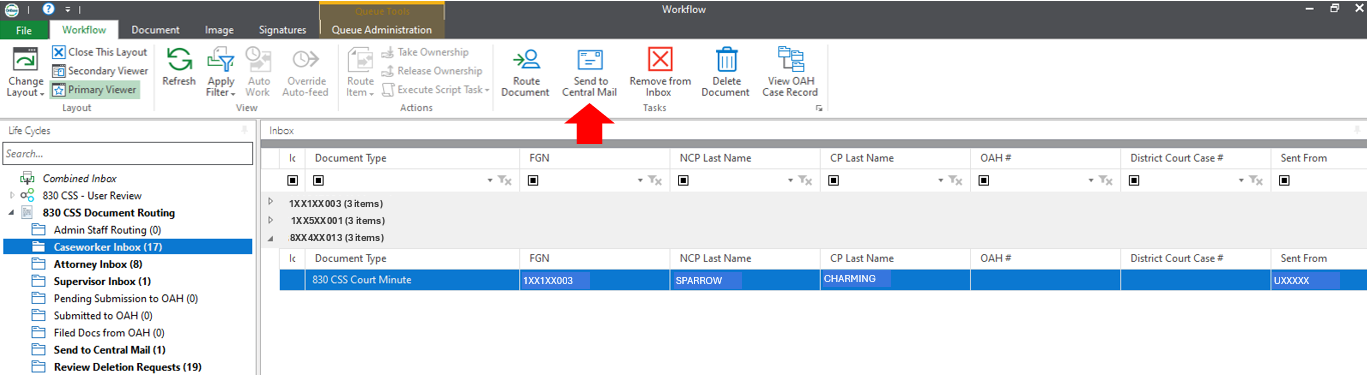1367x377 pixels.
Task: Open Supervisor Inbox queue
Action: pyautogui.click(x=102, y=281)
